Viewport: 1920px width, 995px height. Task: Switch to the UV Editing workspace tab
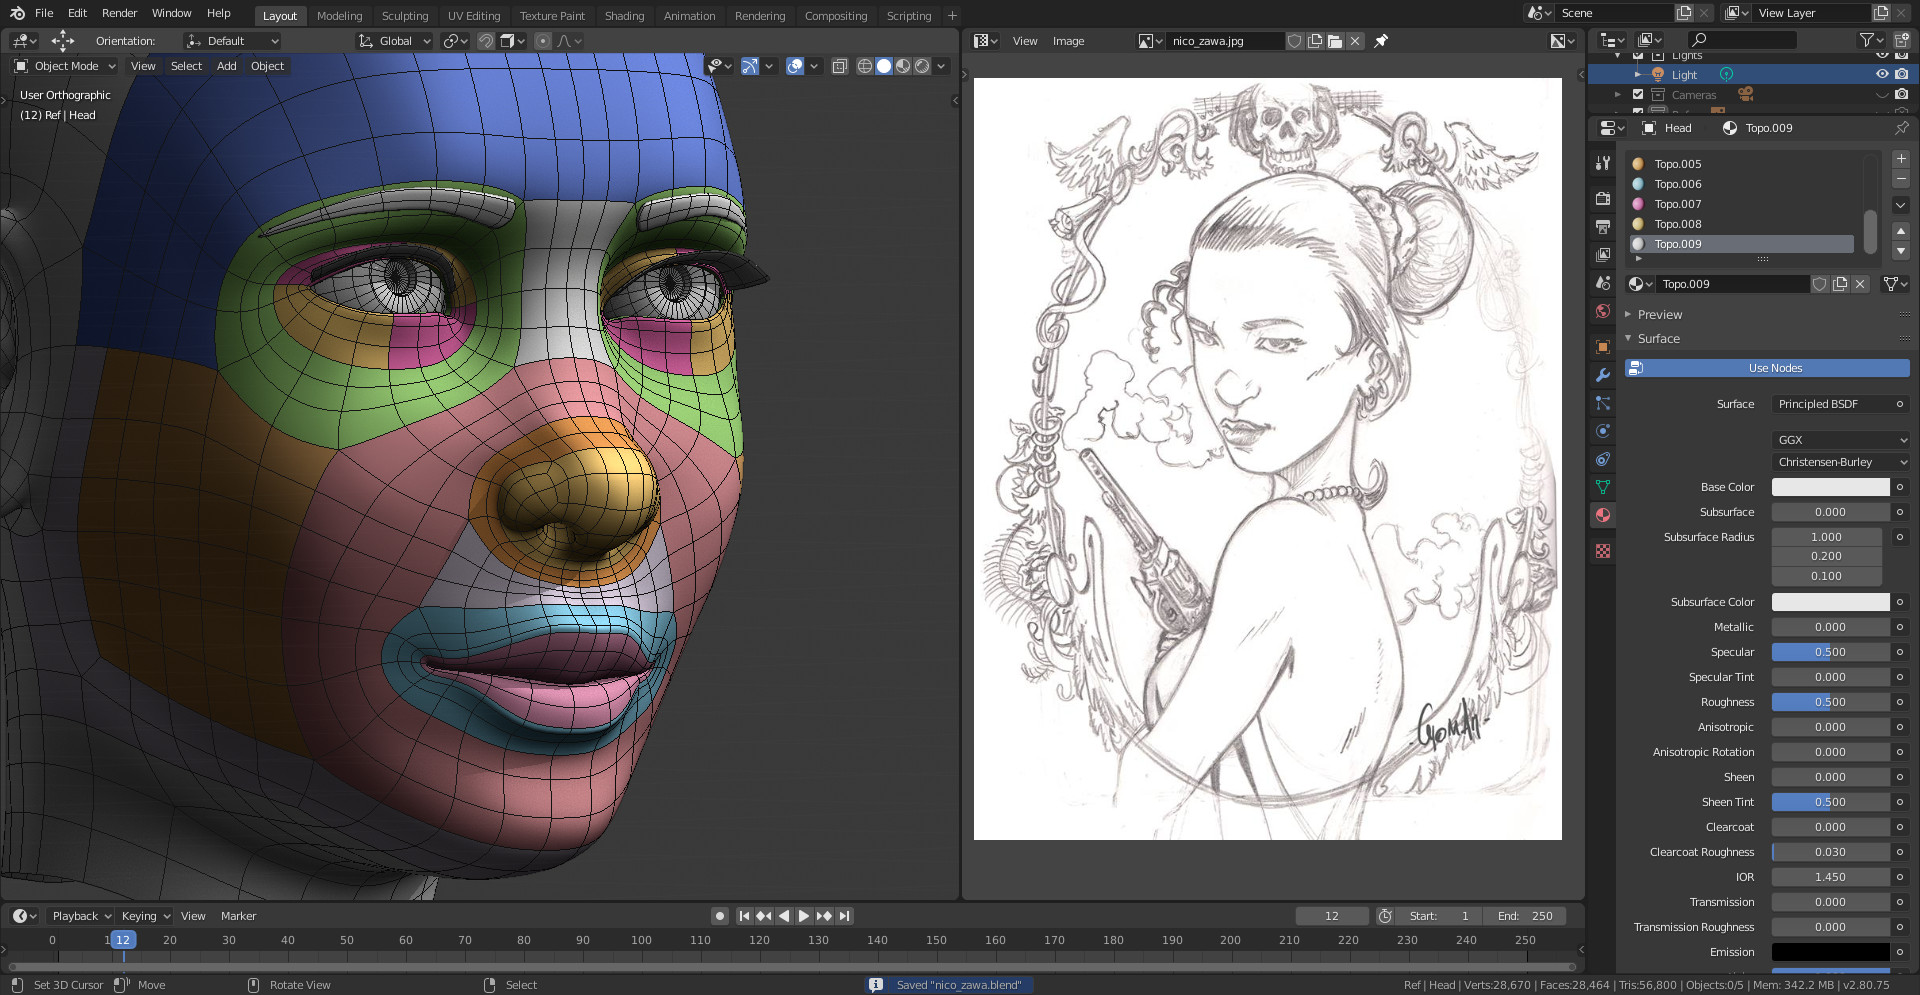(474, 16)
